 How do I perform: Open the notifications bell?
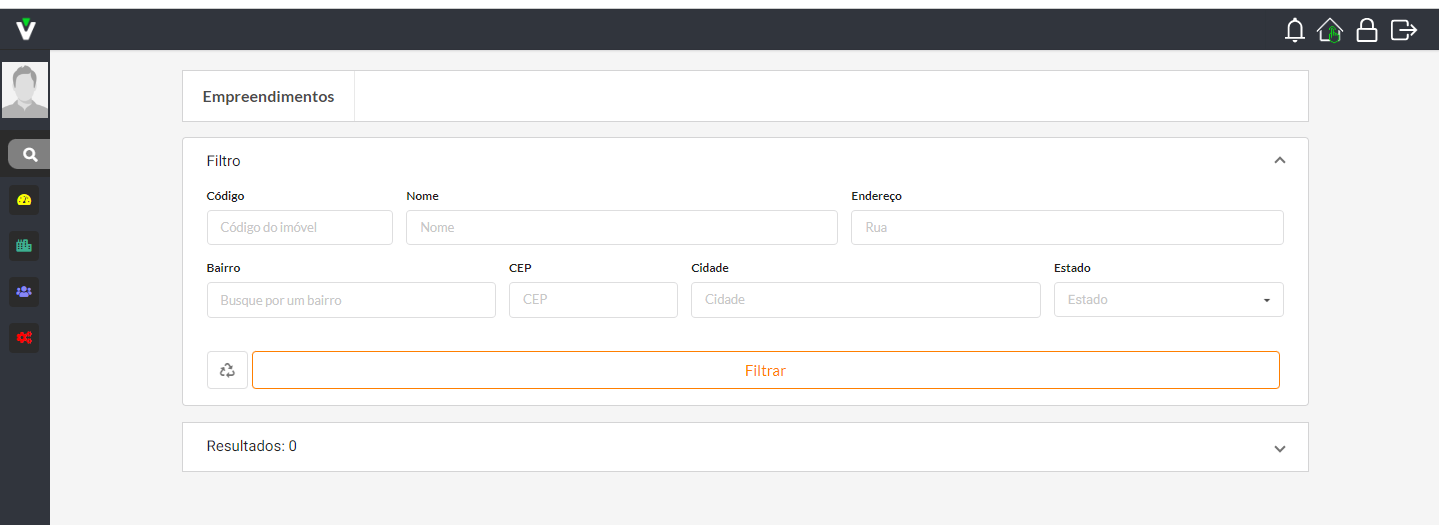click(x=1295, y=30)
